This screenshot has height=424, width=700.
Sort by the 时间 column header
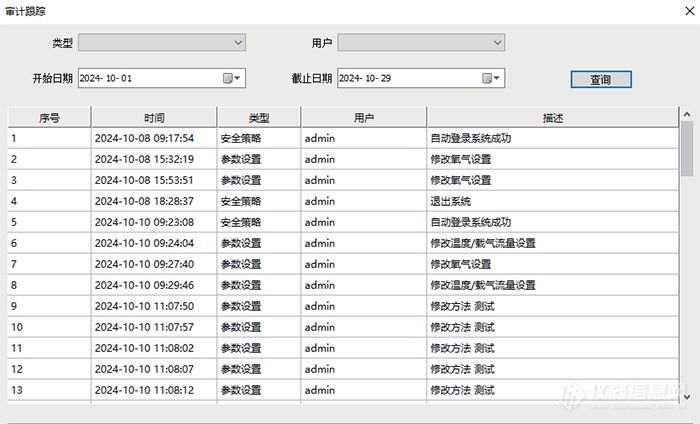(x=153, y=118)
